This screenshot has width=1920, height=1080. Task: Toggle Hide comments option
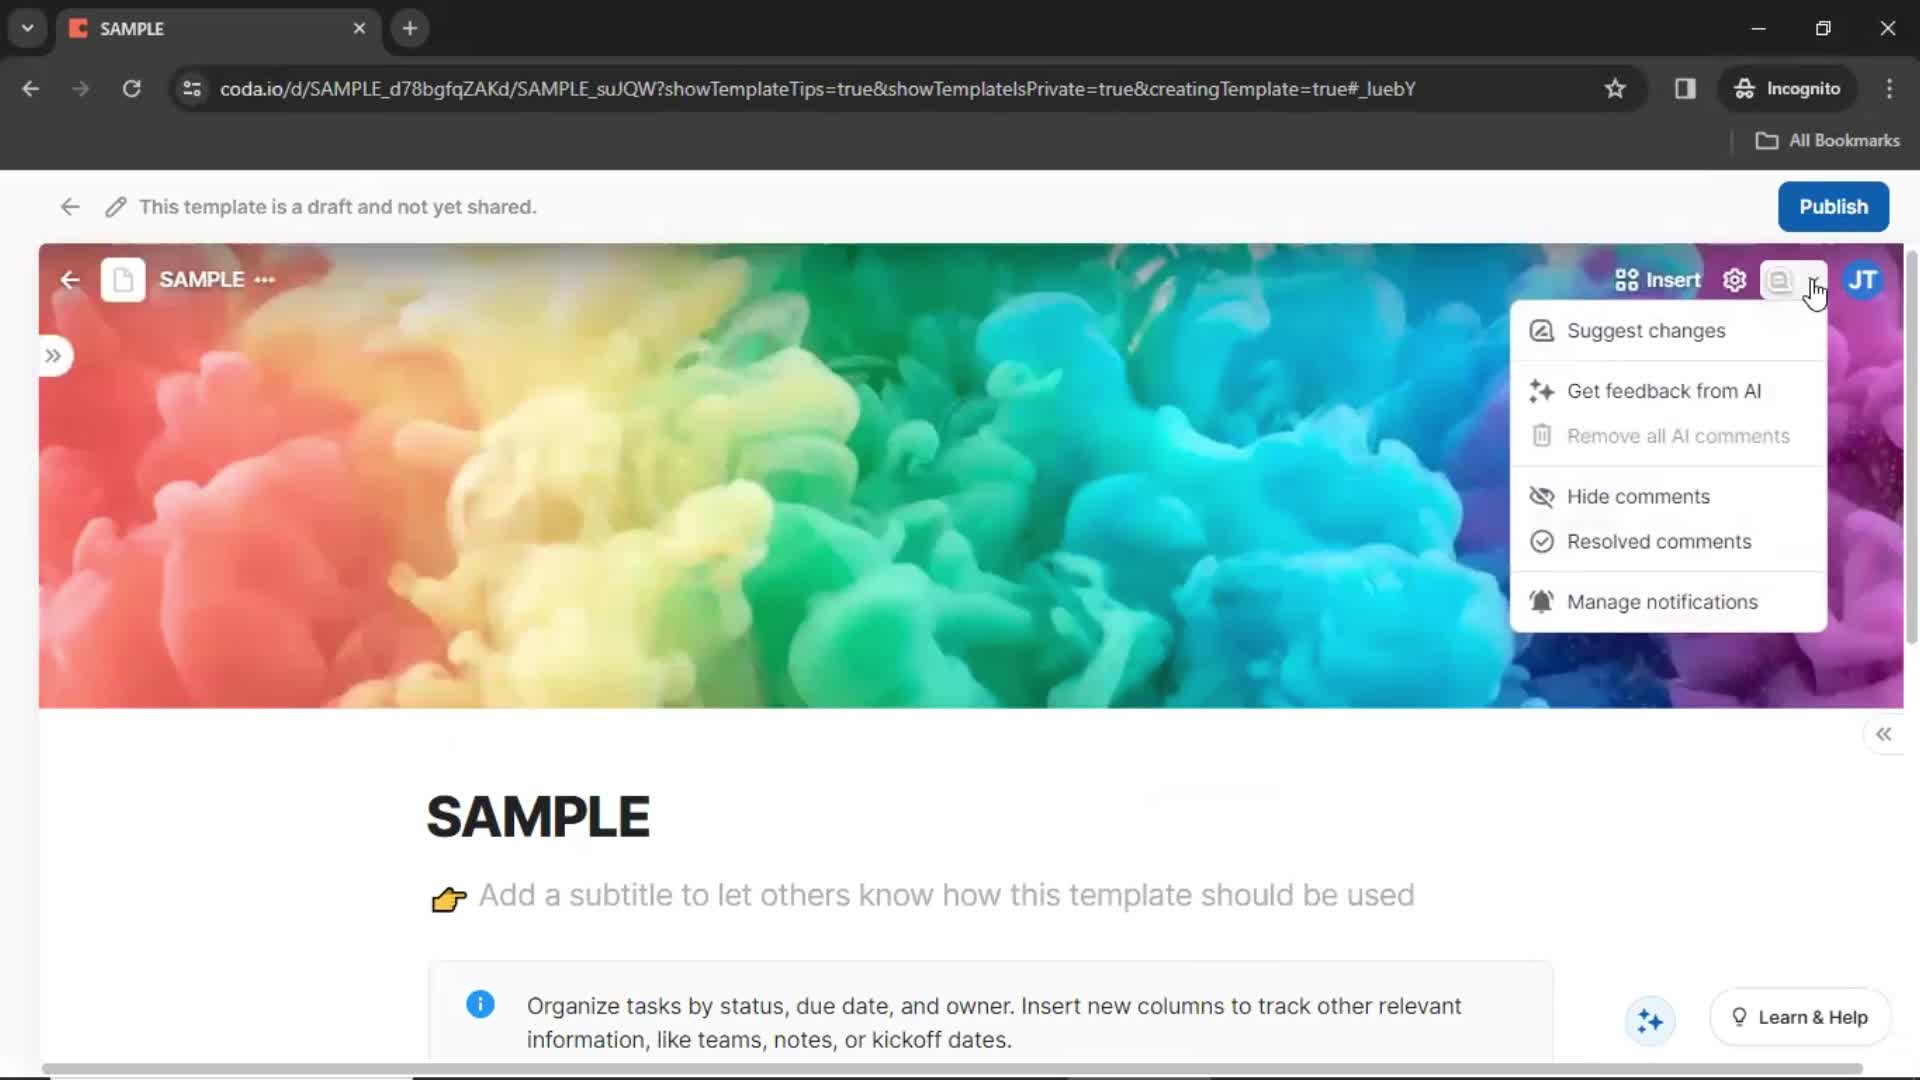1639,496
